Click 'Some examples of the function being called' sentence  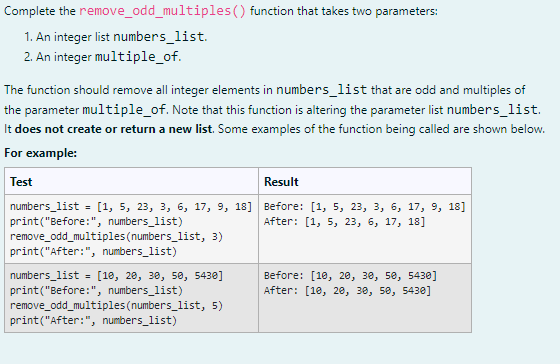coord(381,129)
